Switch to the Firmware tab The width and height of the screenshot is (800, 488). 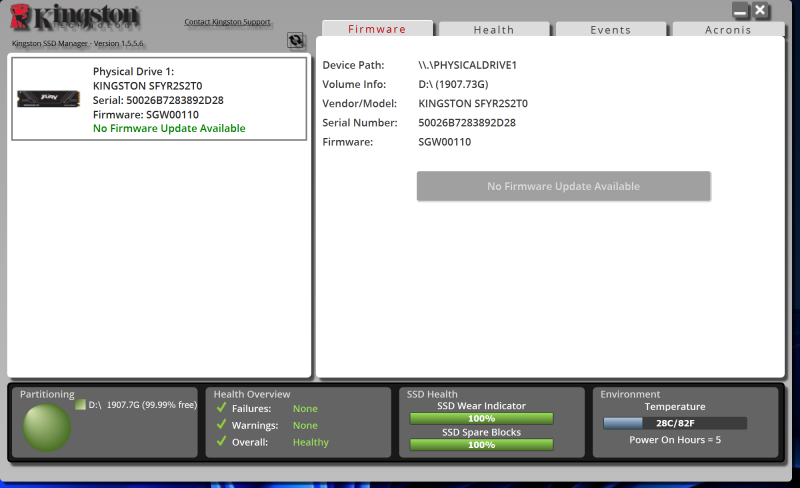[377, 29]
